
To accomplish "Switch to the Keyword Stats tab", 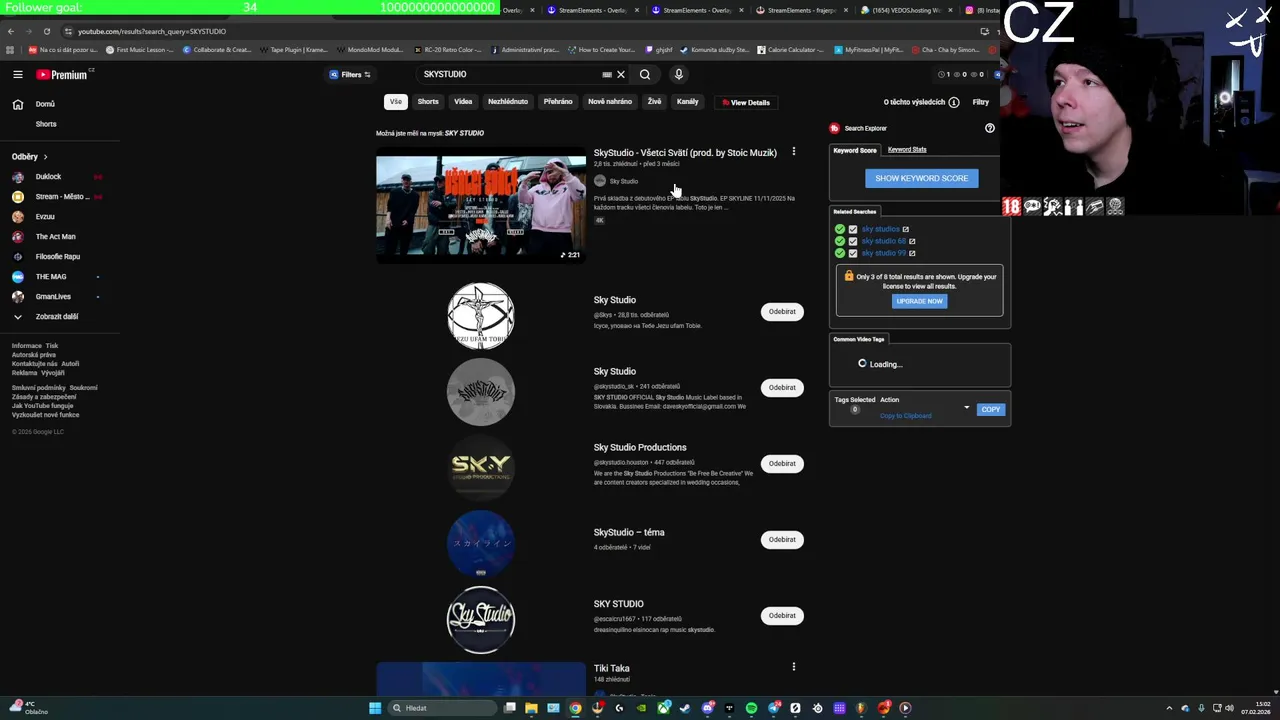I will click(x=907, y=149).
